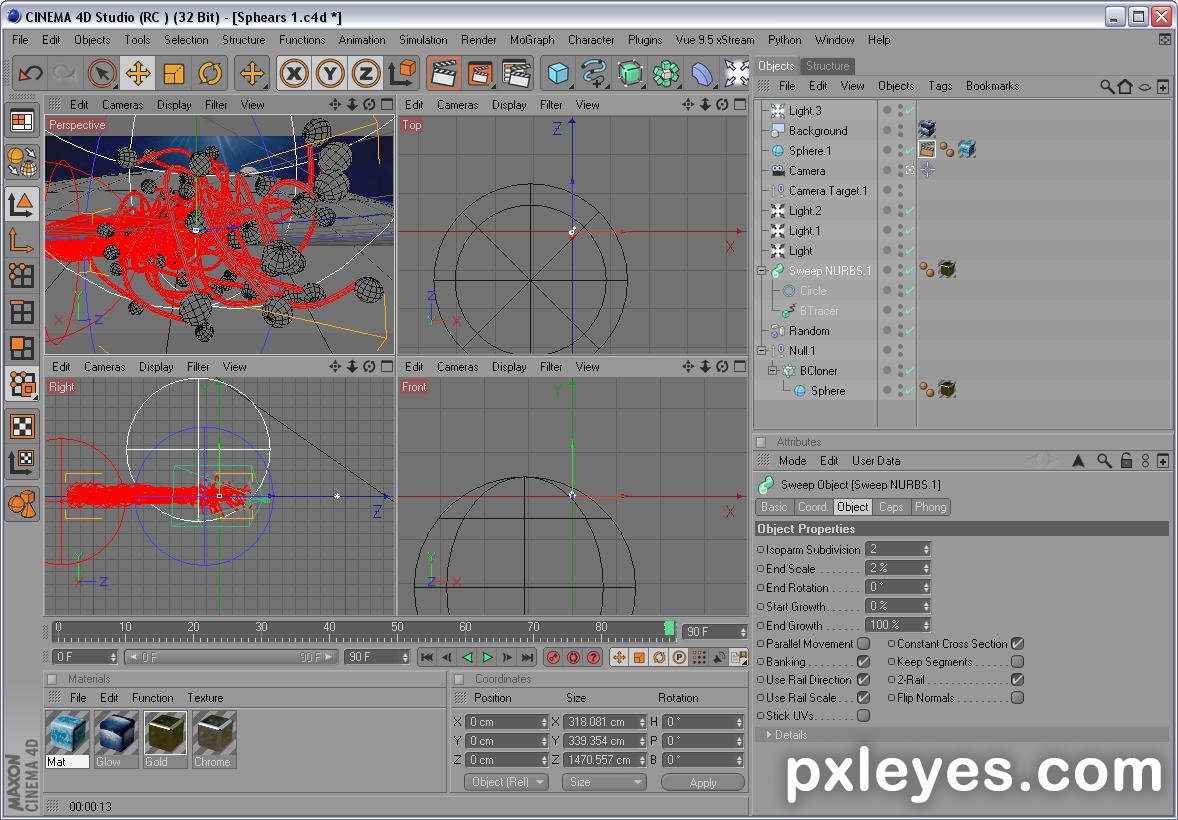The width and height of the screenshot is (1178, 820).
Task: Toggle the Y-axis lock icon
Action: pos(330,74)
